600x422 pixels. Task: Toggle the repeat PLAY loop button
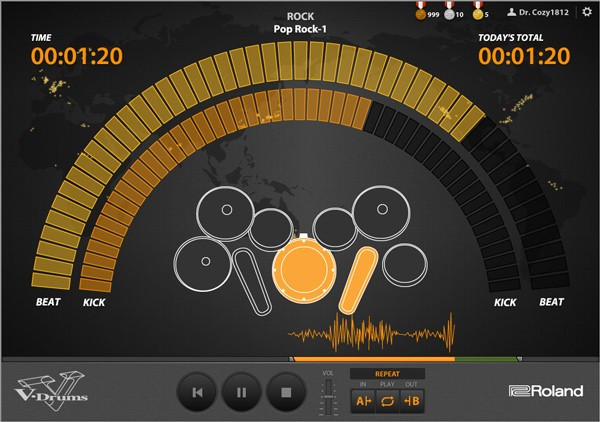387,399
